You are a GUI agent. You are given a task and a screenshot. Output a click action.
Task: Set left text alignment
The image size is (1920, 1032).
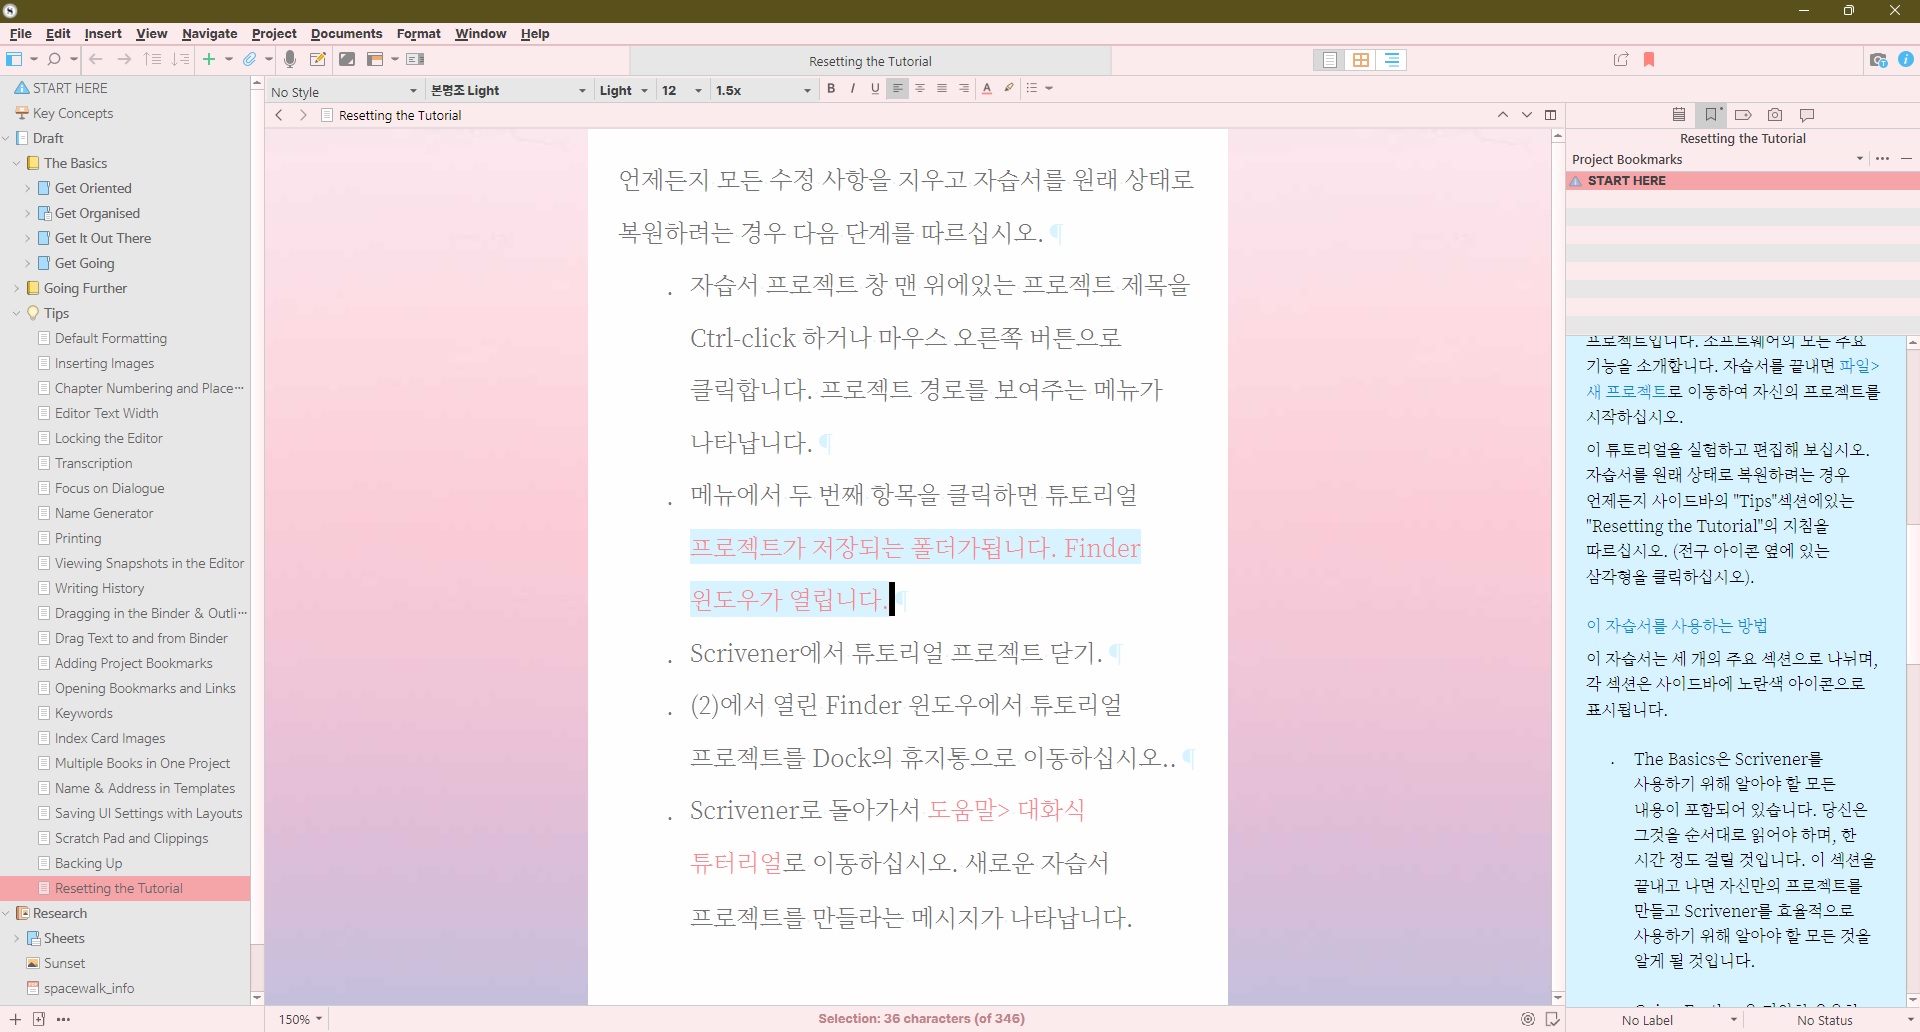click(x=898, y=89)
